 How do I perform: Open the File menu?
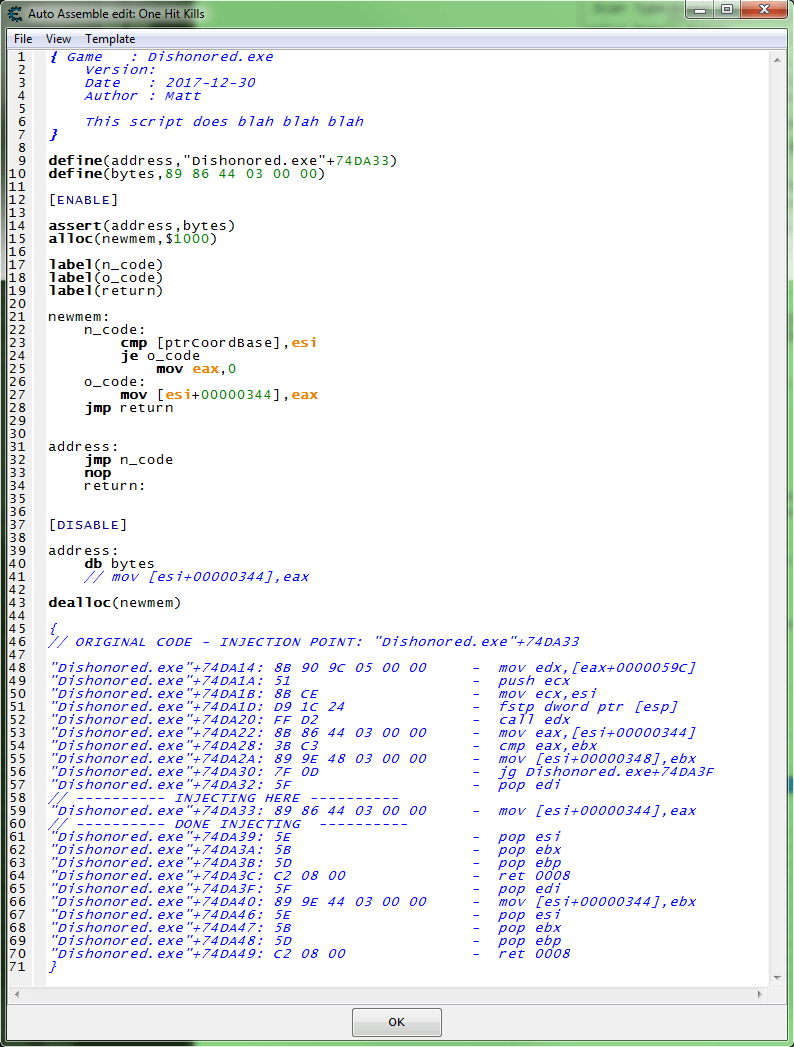[x=23, y=39]
